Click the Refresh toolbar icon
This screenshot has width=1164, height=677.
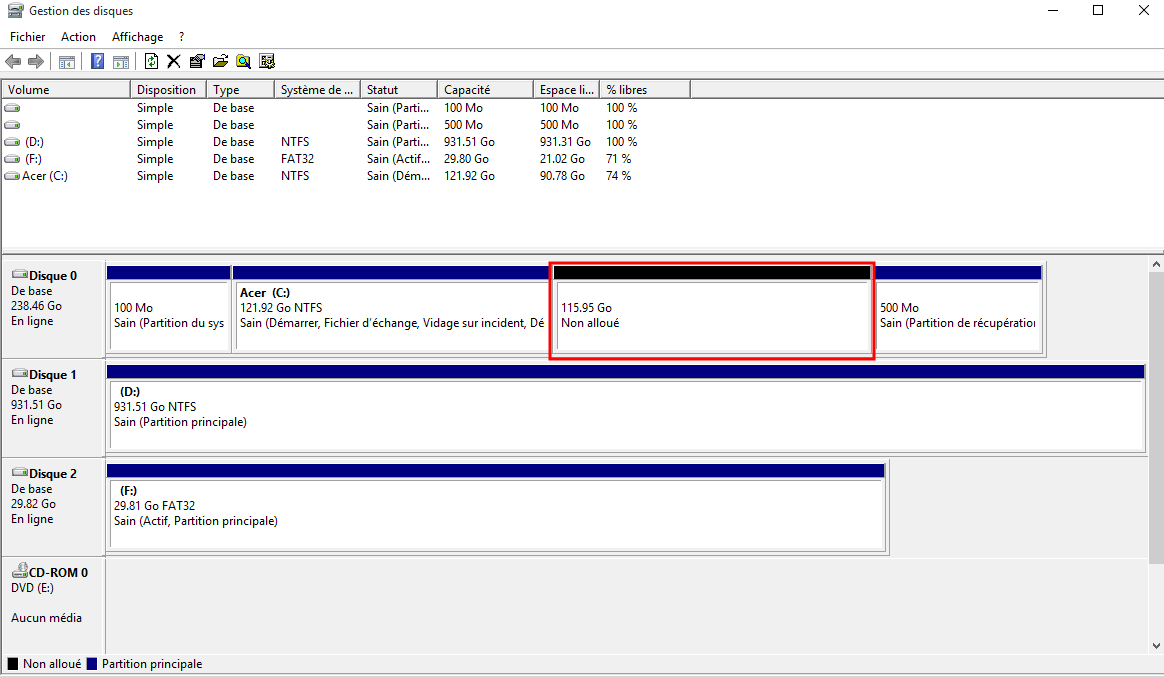(151, 62)
